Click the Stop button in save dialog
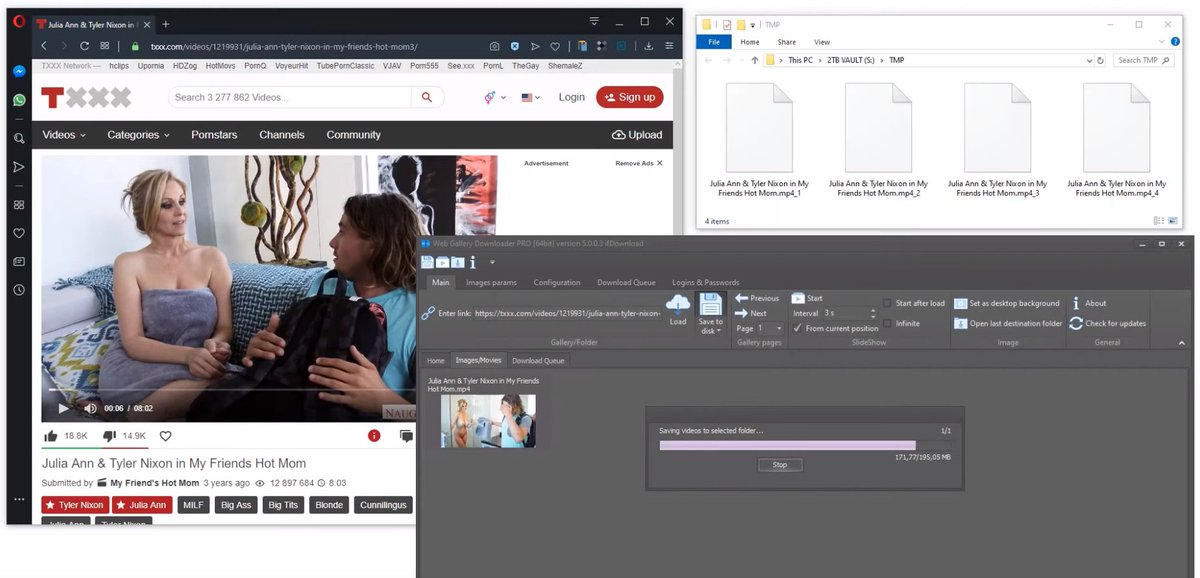The image size is (1200, 578). [780, 464]
